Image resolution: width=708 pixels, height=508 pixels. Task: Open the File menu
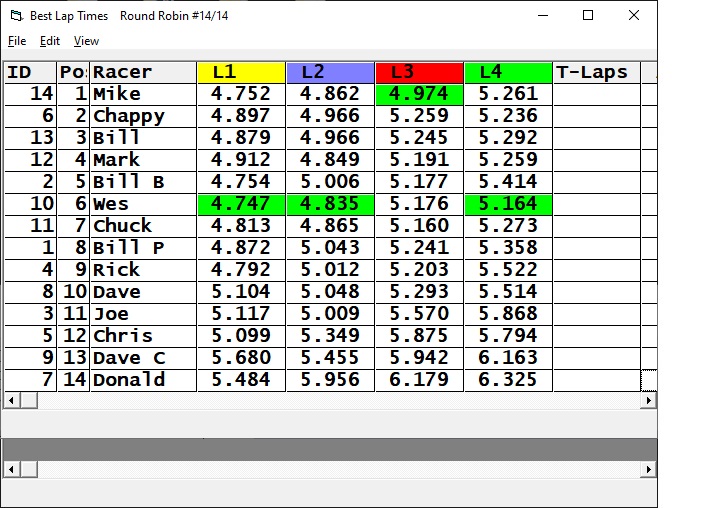click(17, 41)
